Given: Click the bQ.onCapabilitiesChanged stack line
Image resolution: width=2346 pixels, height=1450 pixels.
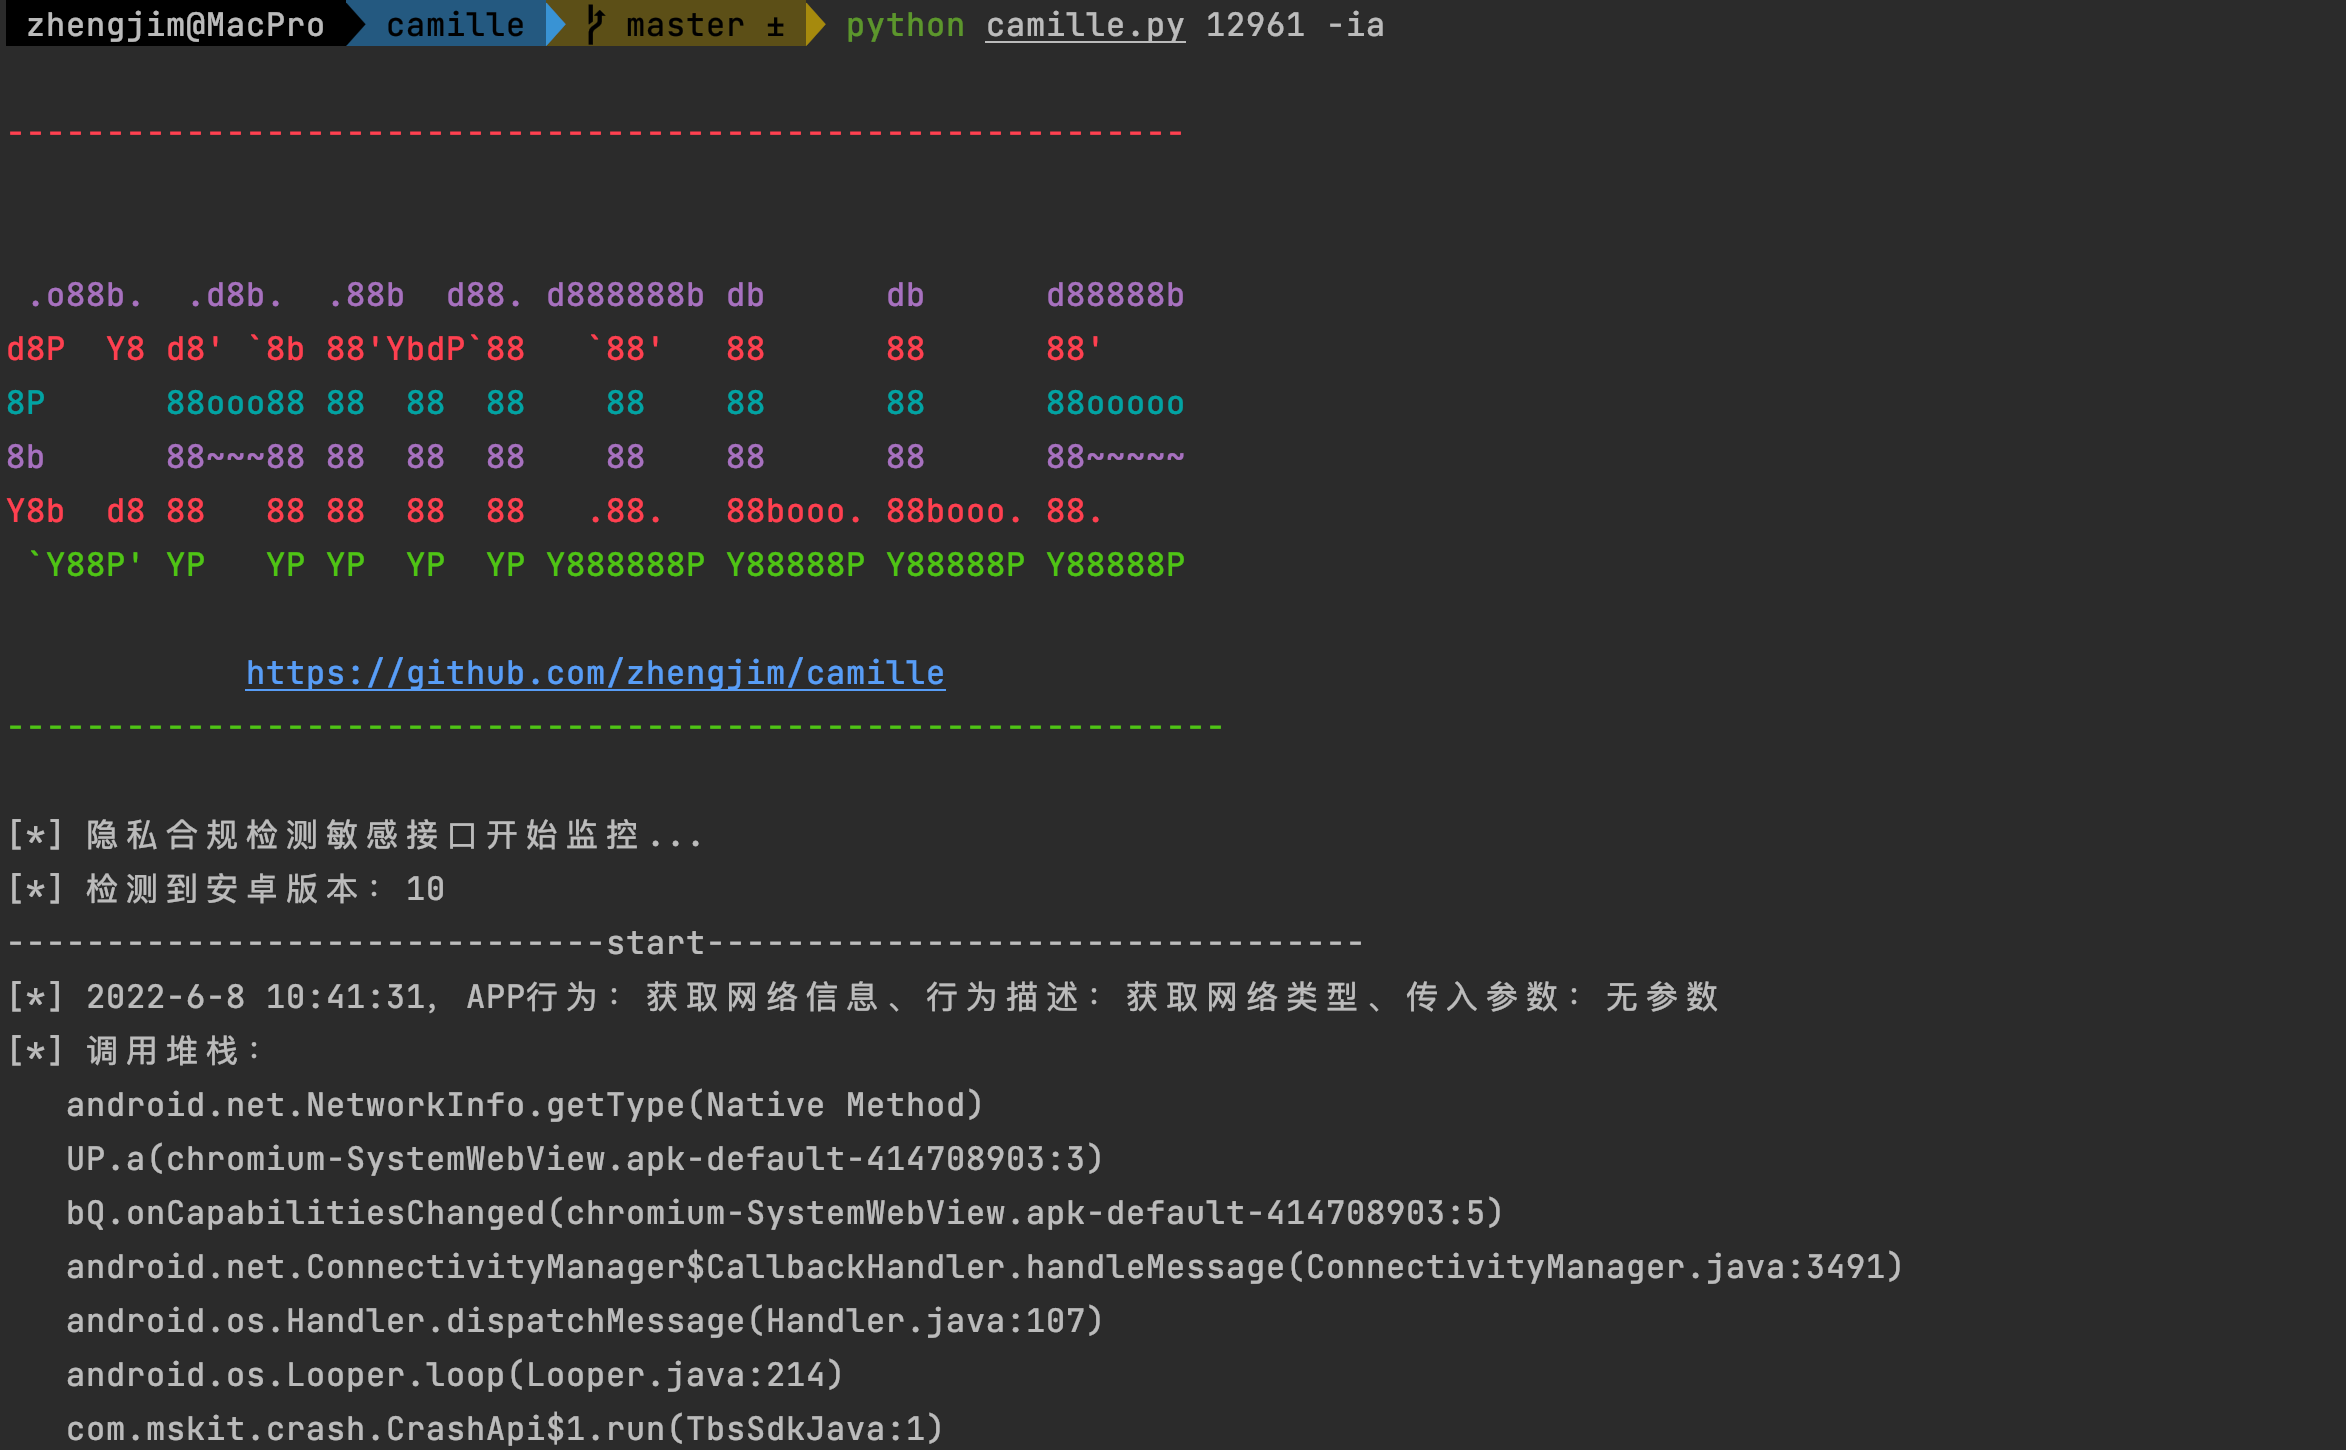Looking at the screenshot, I should tap(785, 1213).
